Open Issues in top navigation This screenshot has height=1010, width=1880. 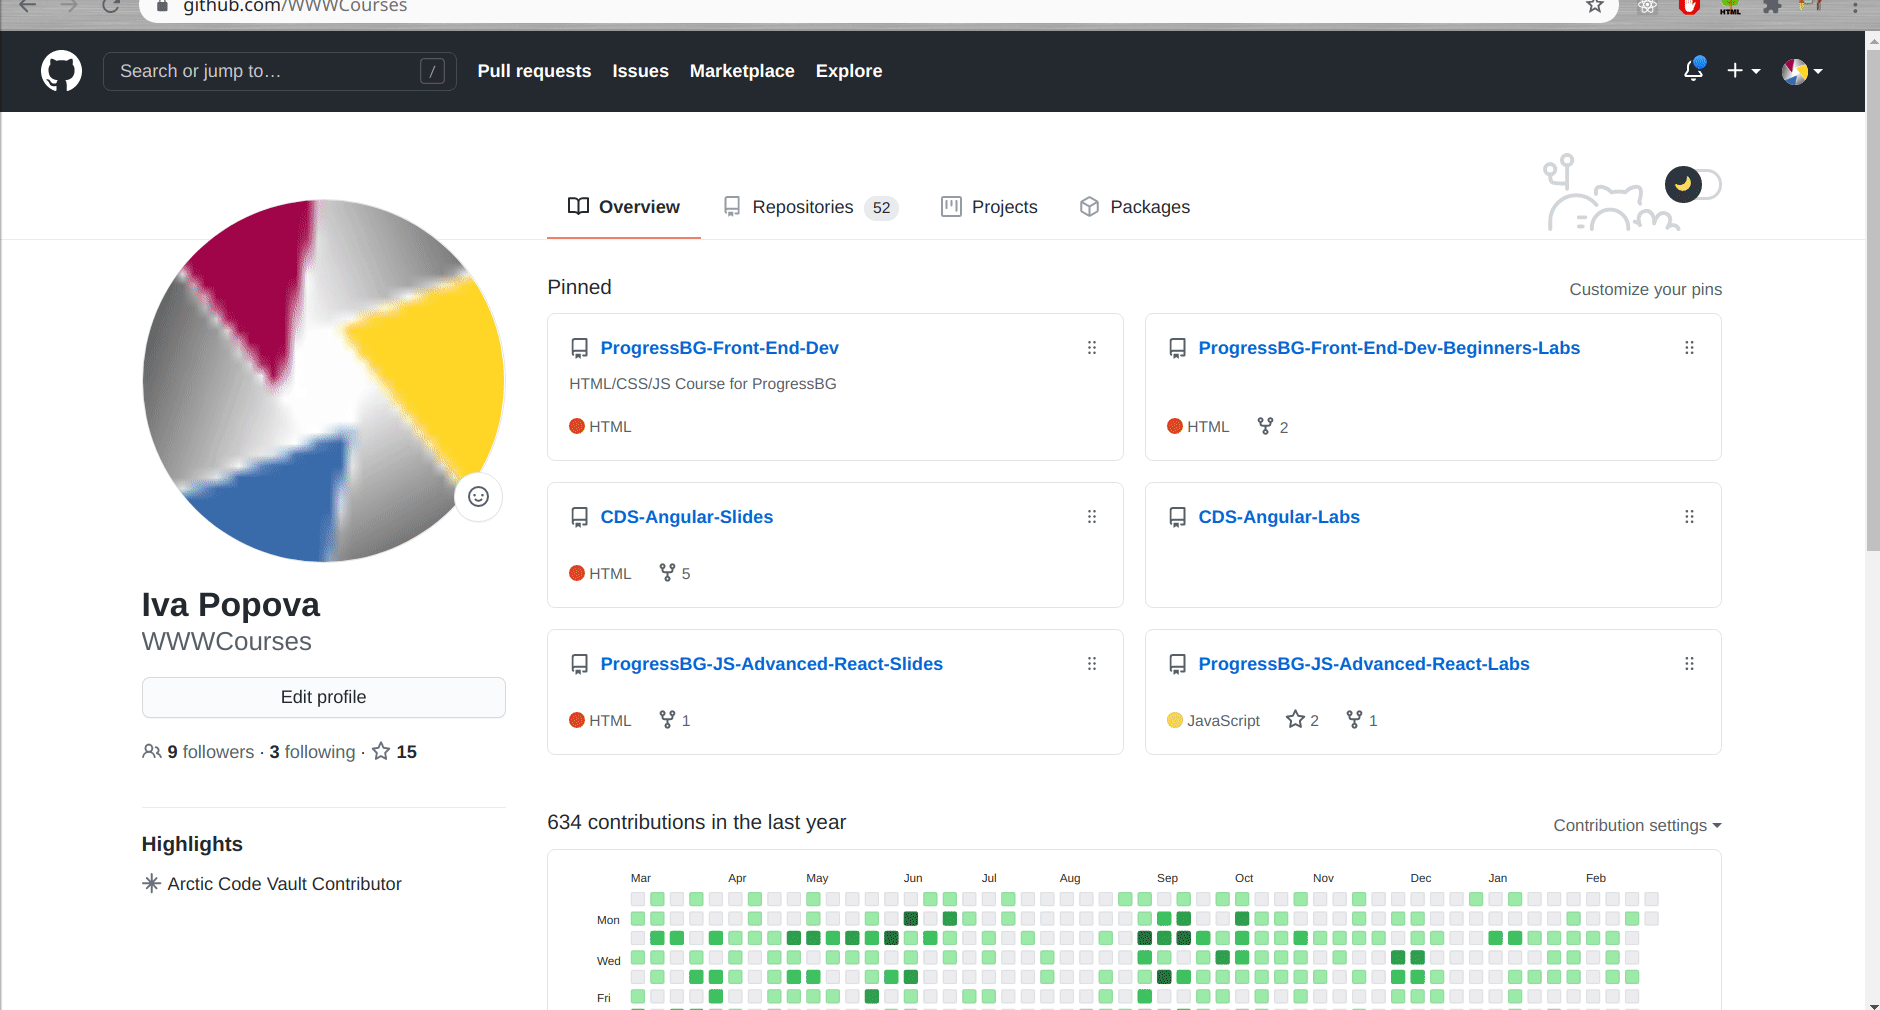click(640, 71)
